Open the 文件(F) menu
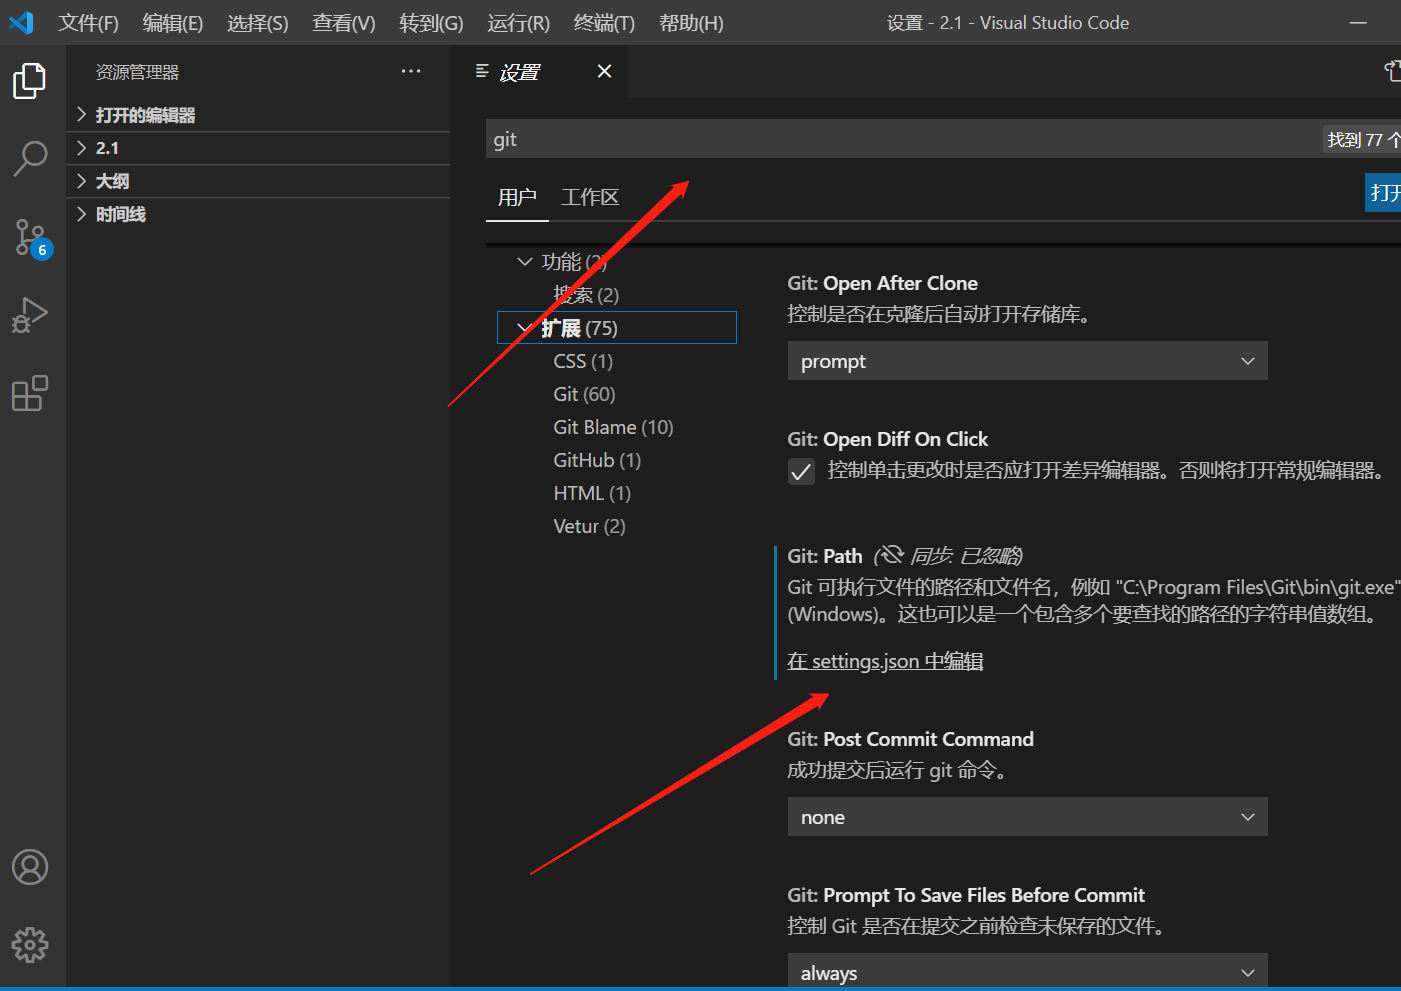 (88, 23)
